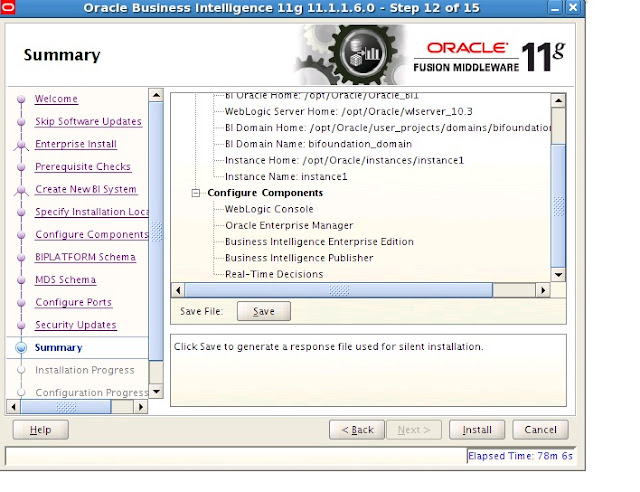Click the navigation panel vertical scrollbar thumb
The height and width of the screenshot is (492, 640).
coord(156,231)
